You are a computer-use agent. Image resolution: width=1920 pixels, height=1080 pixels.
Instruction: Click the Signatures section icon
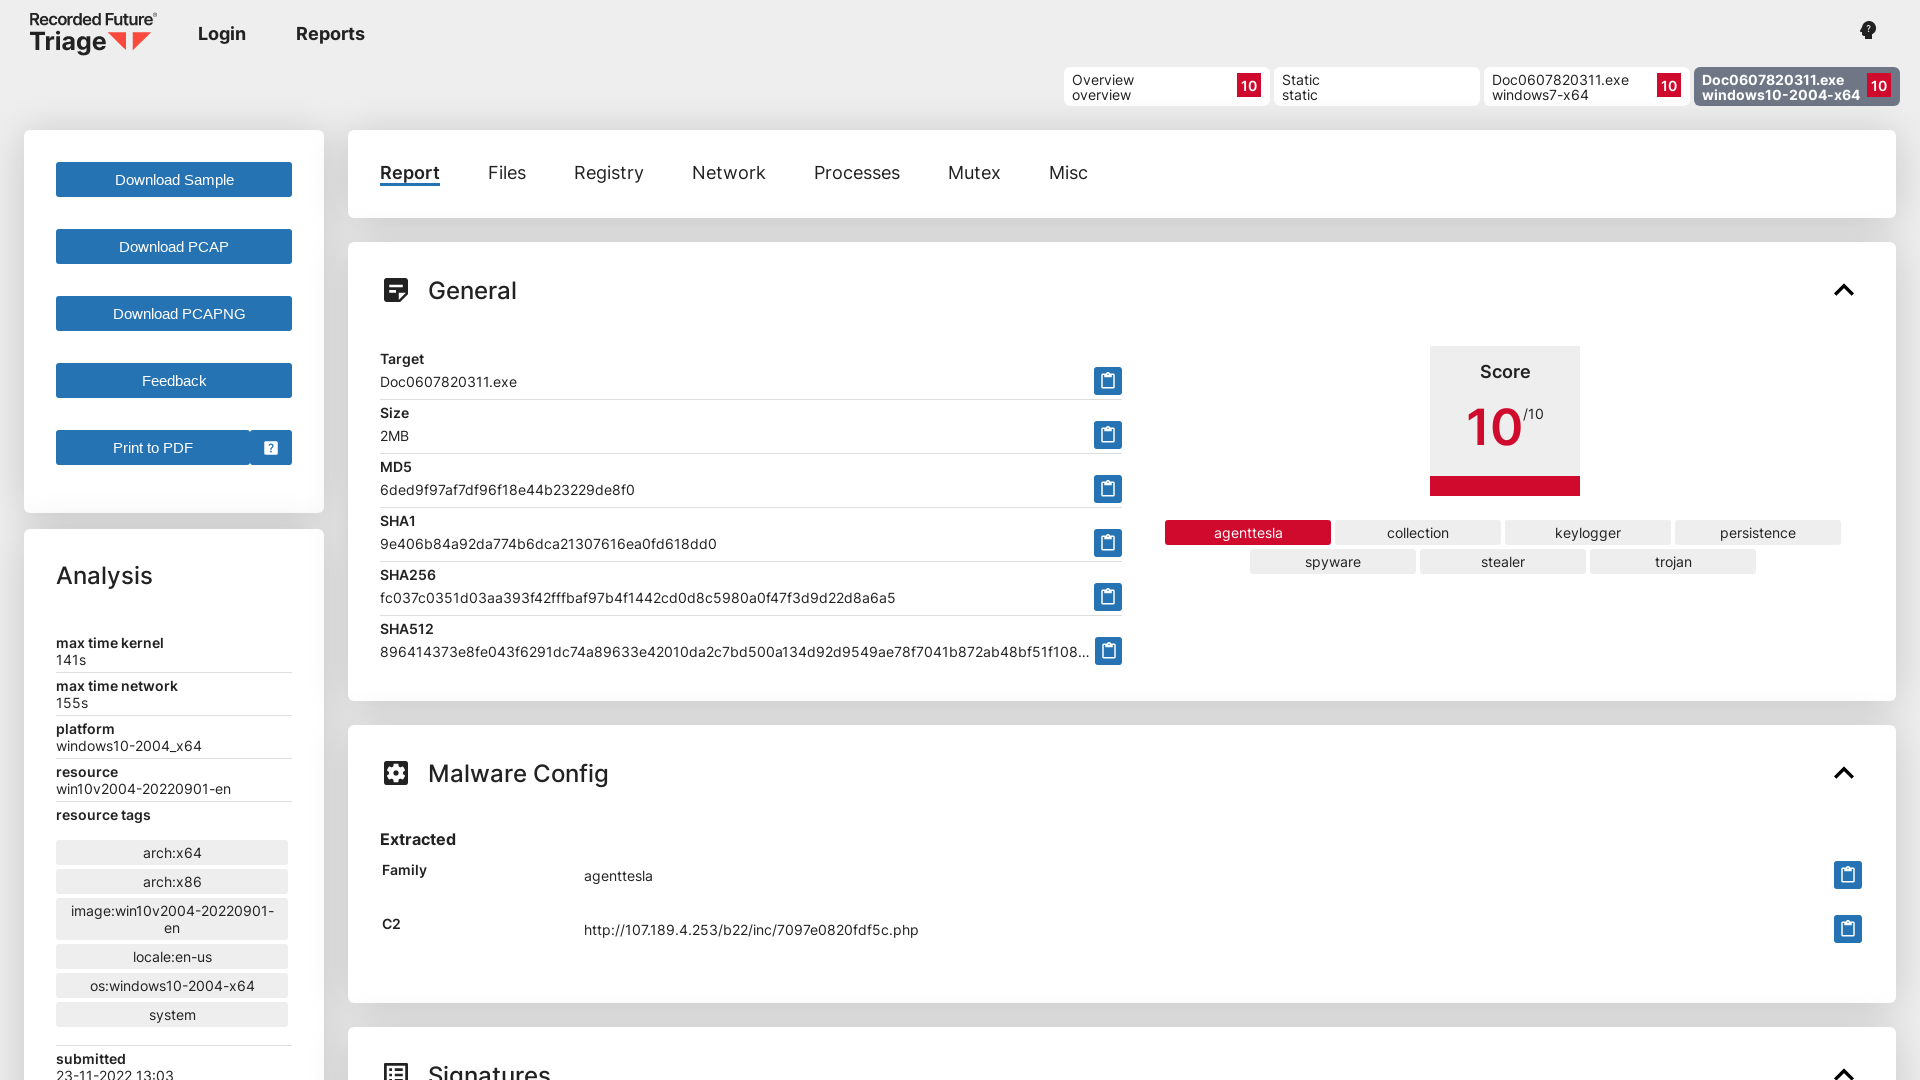coord(396,1071)
